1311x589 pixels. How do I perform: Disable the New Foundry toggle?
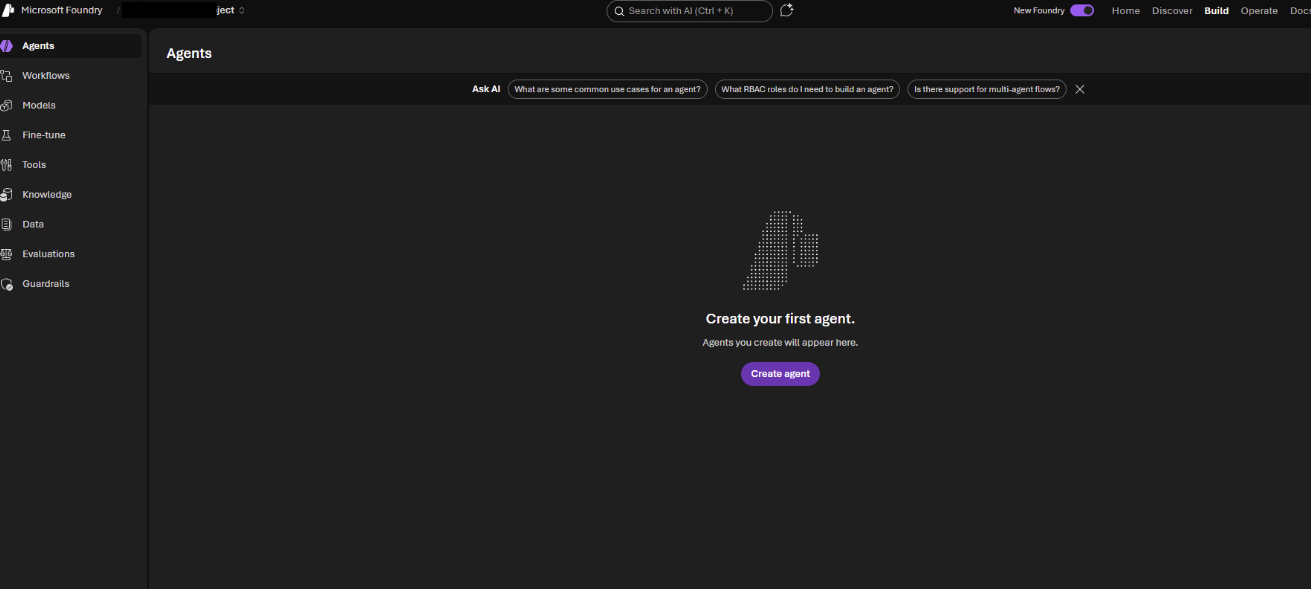(1081, 10)
